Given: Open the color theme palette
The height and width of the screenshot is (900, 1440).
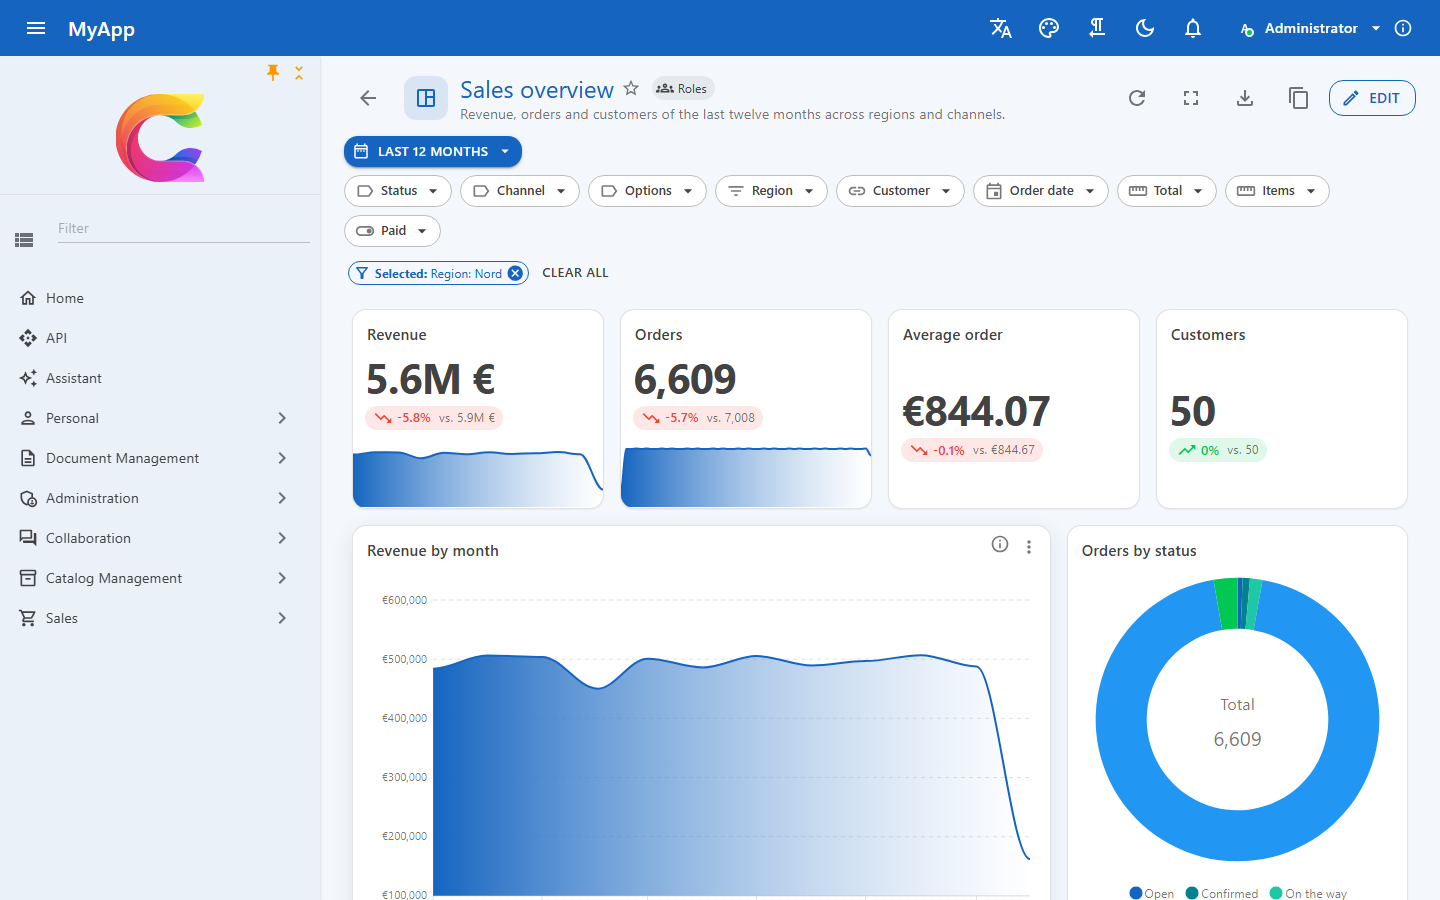Looking at the screenshot, I should pos(1049,28).
